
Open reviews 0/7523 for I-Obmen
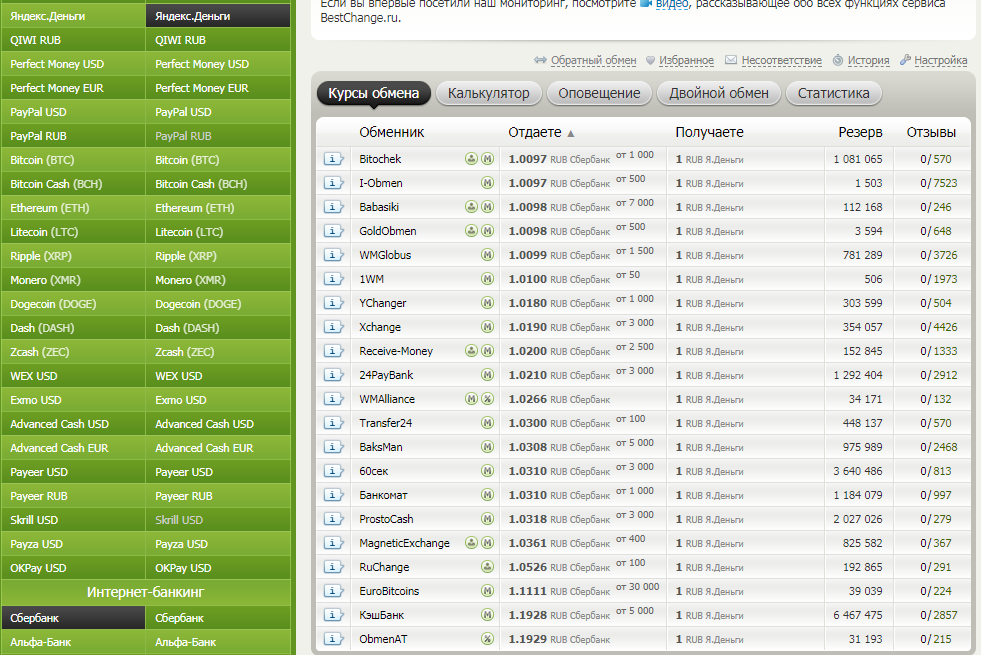pyautogui.click(x=938, y=183)
